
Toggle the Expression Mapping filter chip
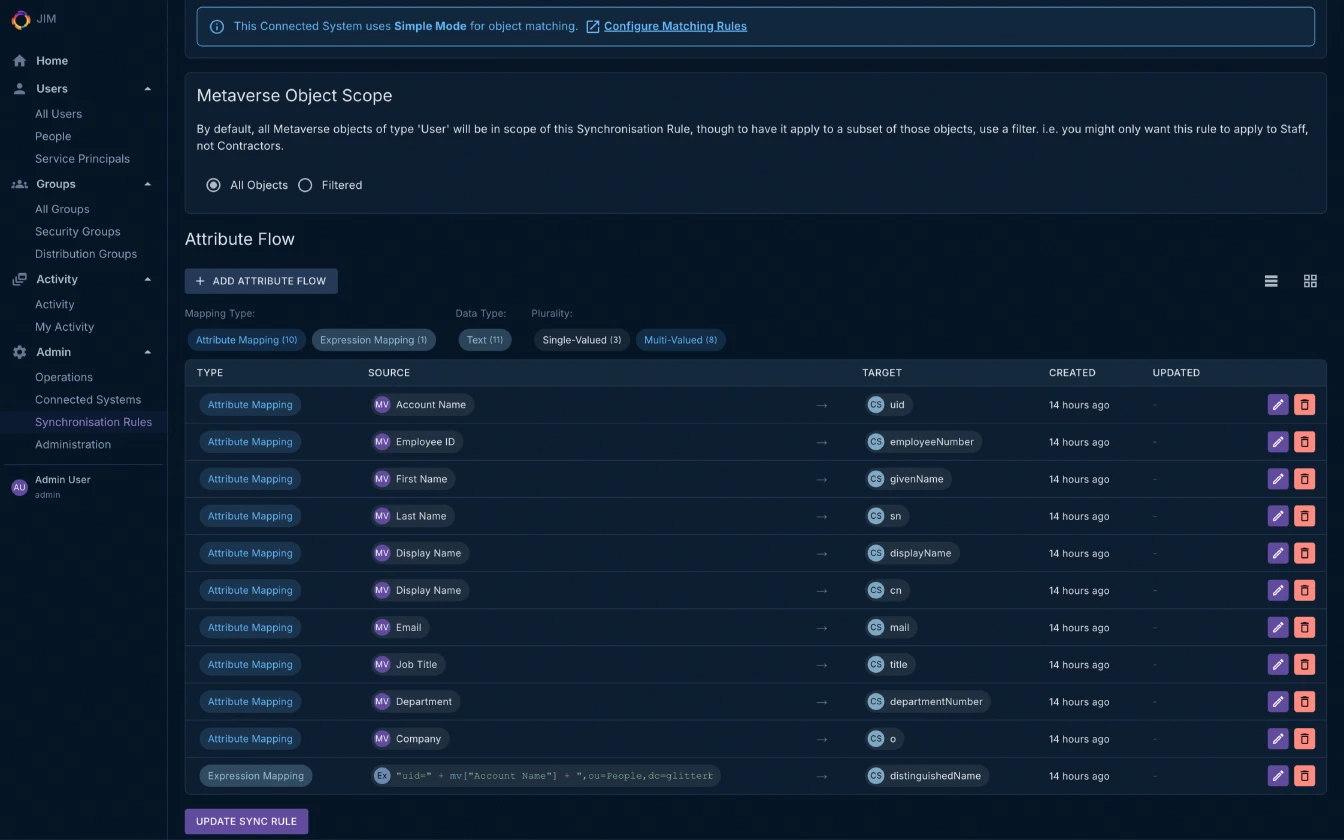pos(373,340)
